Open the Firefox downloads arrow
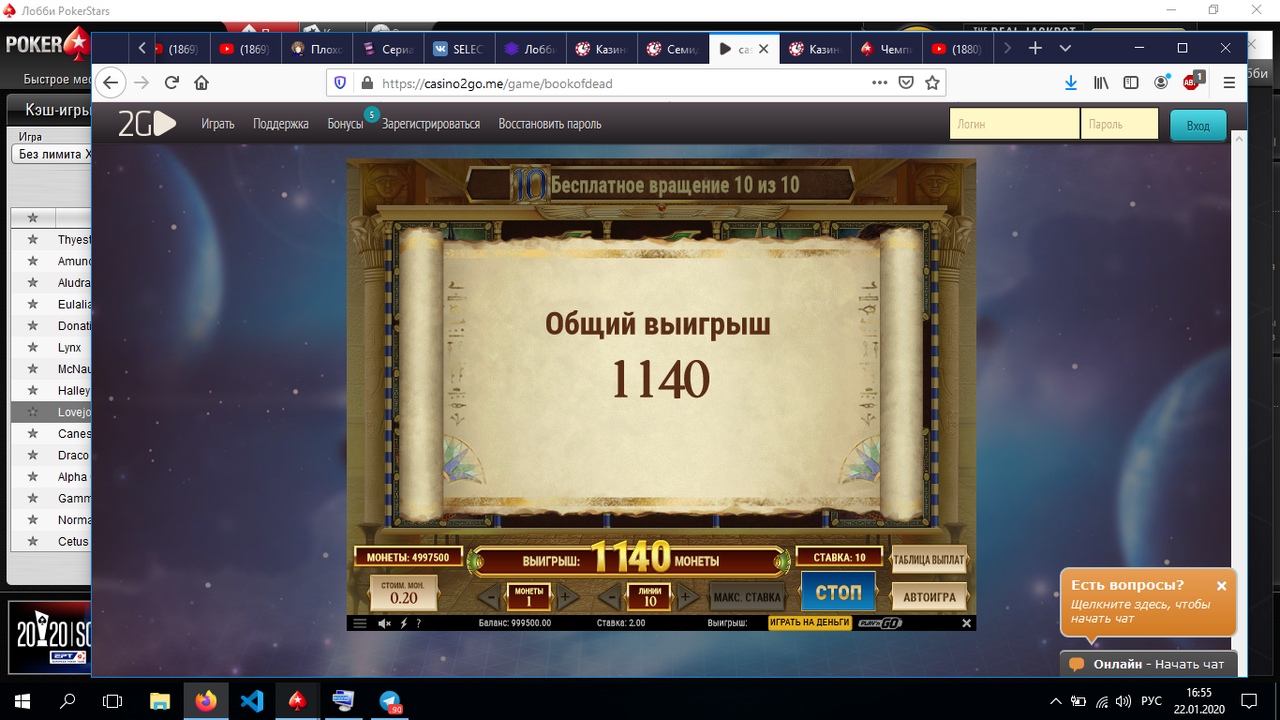 tap(1071, 83)
